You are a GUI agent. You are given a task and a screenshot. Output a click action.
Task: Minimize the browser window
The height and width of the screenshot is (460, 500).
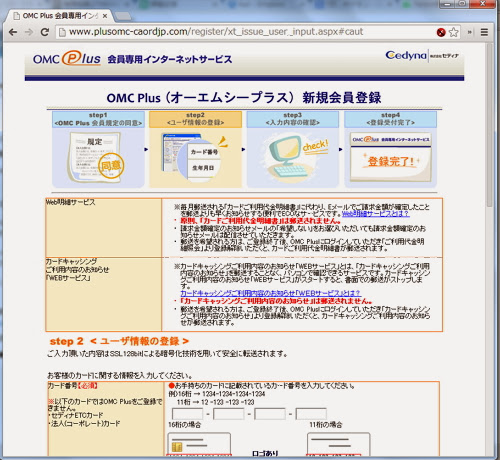click(448, 4)
